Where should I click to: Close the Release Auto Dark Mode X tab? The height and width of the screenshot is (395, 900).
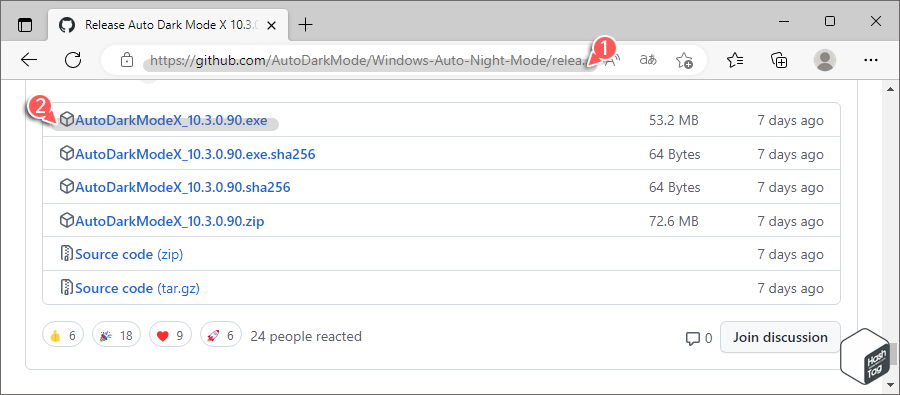coord(271,25)
